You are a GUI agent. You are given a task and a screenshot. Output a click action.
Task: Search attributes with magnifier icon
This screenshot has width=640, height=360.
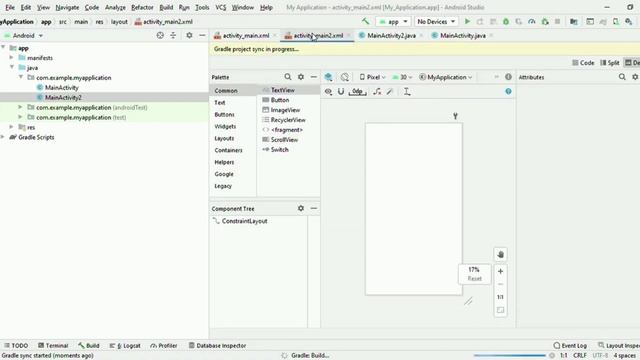click(622, 77)
